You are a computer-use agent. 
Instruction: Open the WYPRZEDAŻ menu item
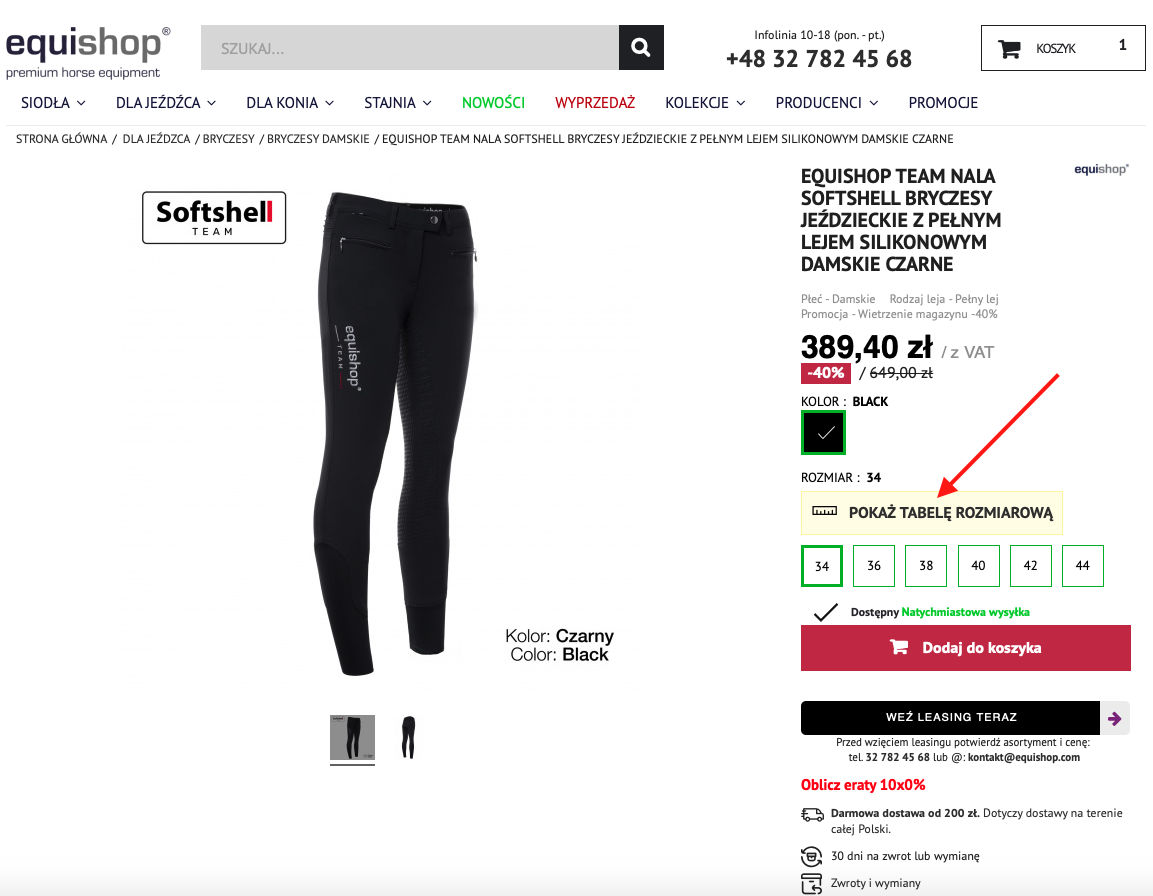(595, 103)
